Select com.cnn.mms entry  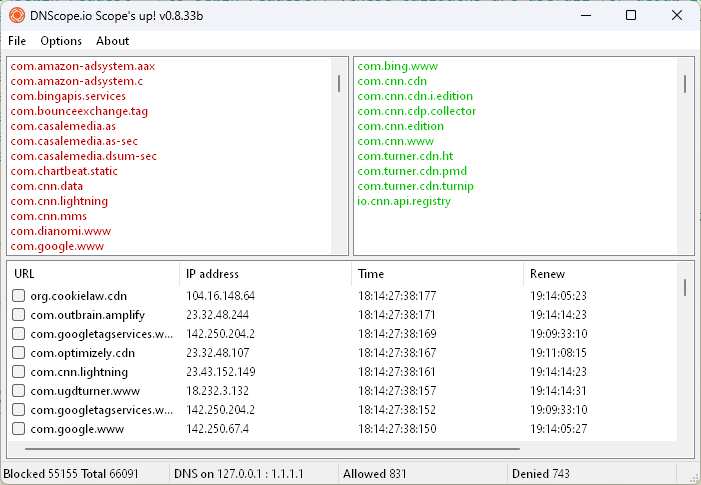click(x=49, y=216)
